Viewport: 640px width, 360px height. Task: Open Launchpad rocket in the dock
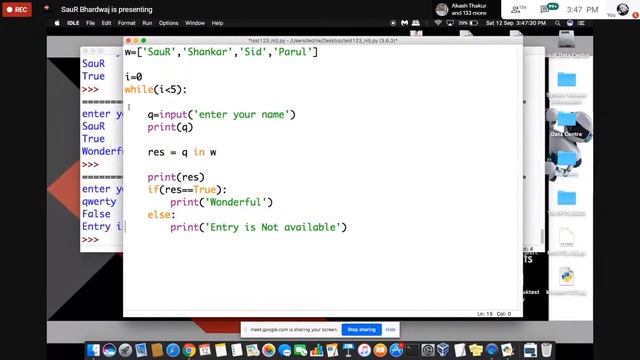[125, 350]
